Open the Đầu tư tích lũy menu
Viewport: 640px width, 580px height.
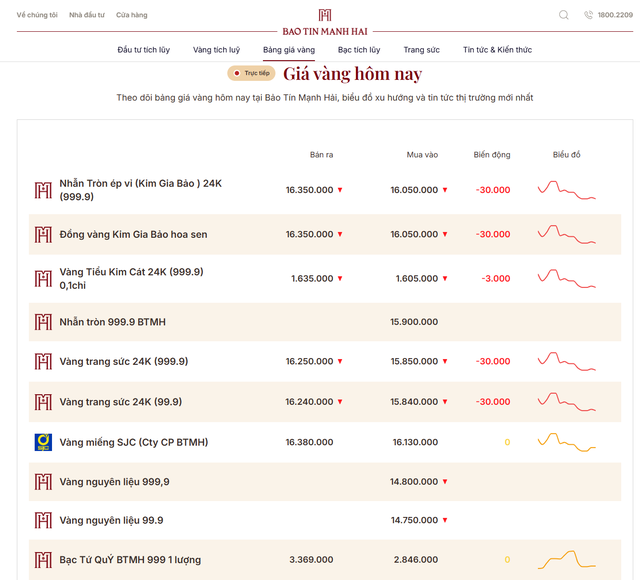[x=144, y=50]
